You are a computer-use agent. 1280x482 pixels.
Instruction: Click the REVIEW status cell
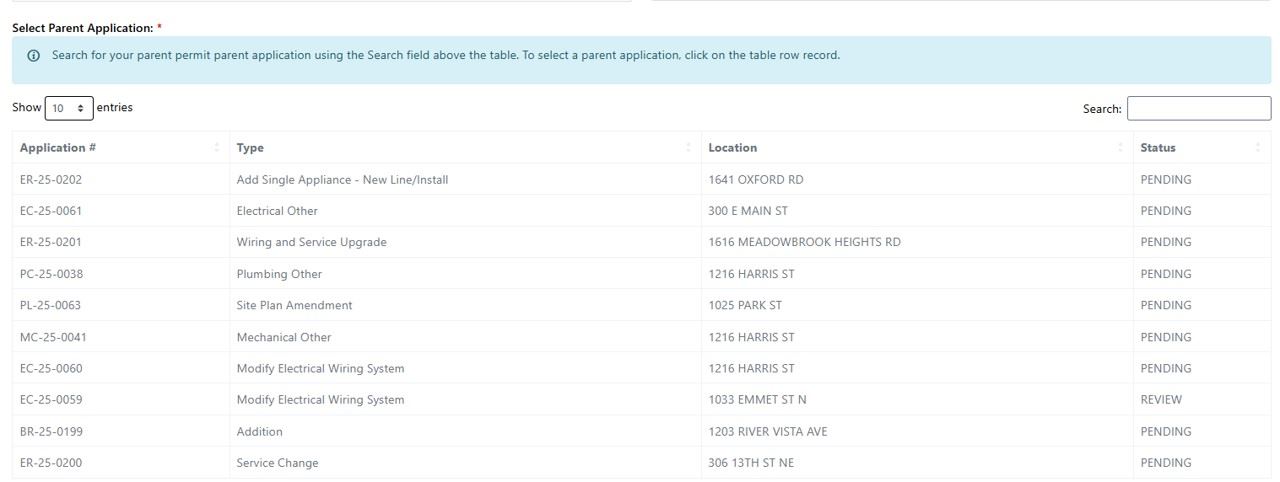pyautogui.click(x=1160, y=400)
